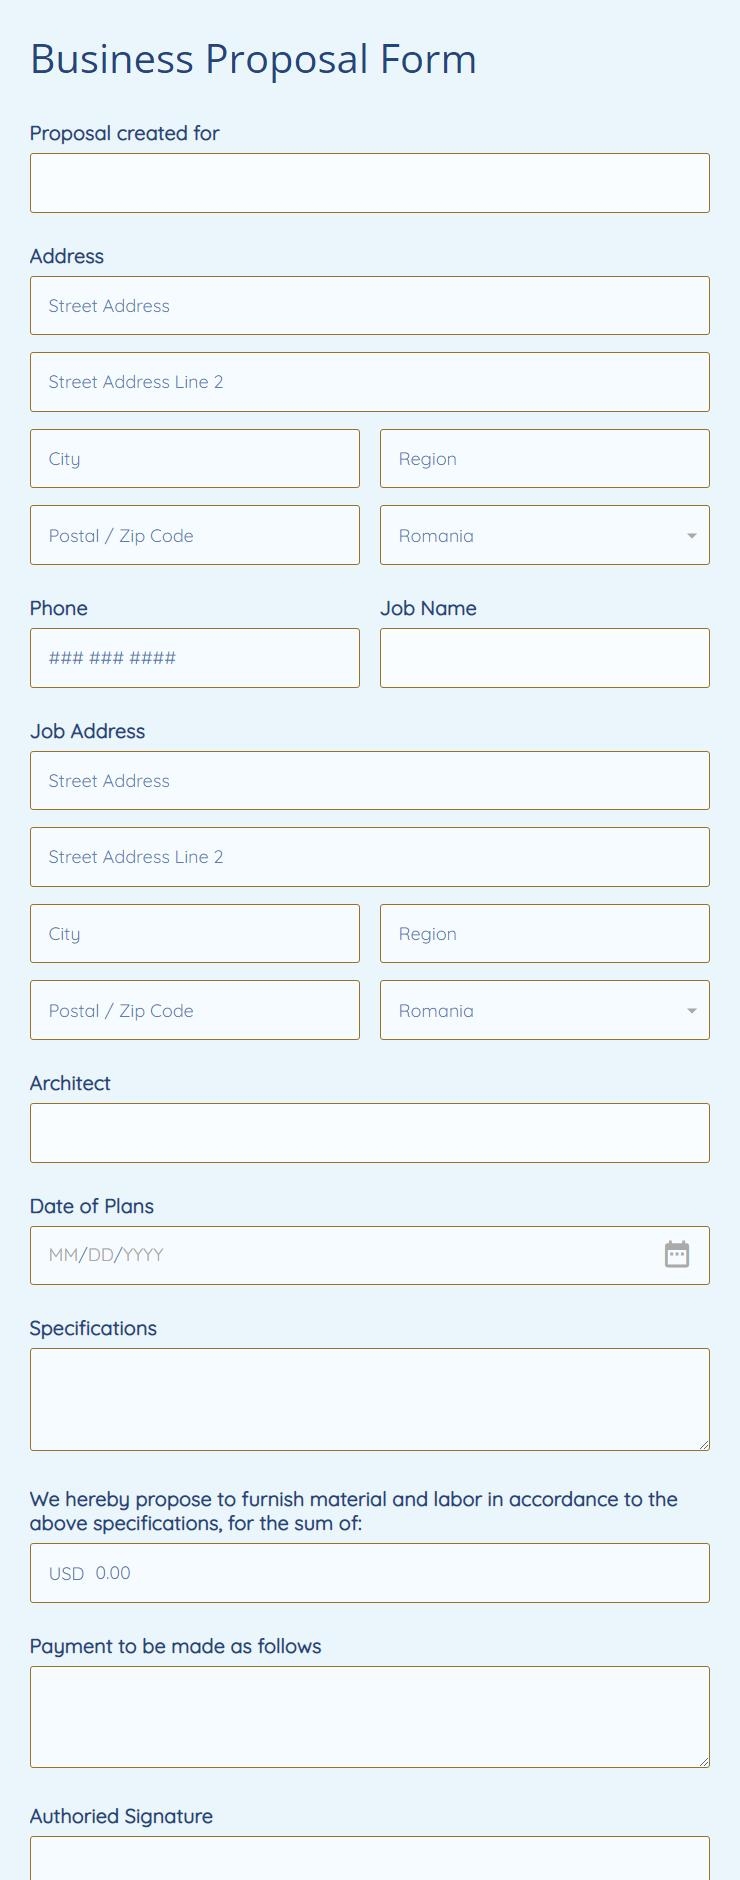Select the Street Address field under Address
Viewport: 740px width, 1880px height.
[370, 305]
